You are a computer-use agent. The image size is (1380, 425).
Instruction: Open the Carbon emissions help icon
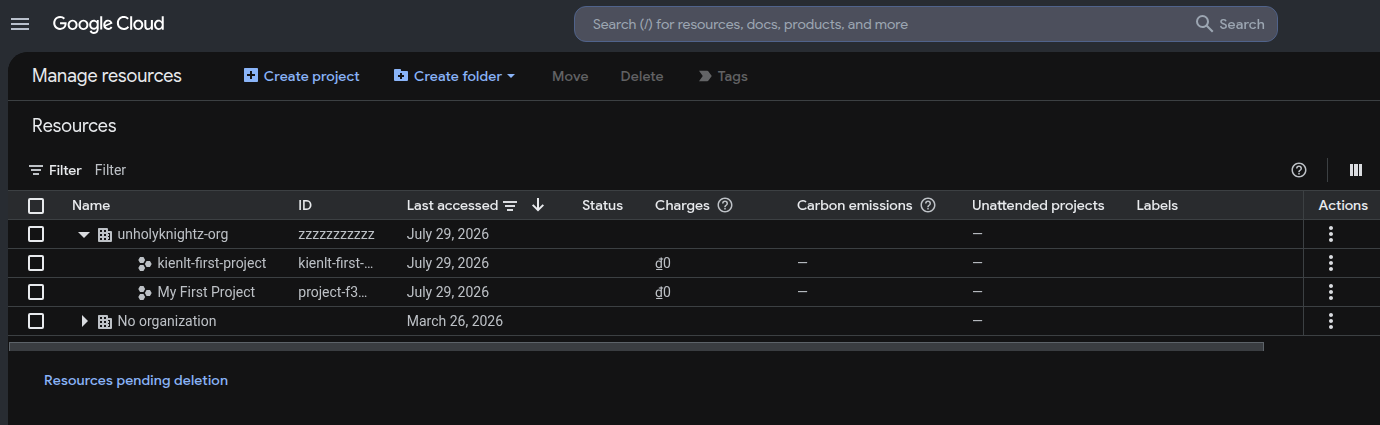click(928, 205)
